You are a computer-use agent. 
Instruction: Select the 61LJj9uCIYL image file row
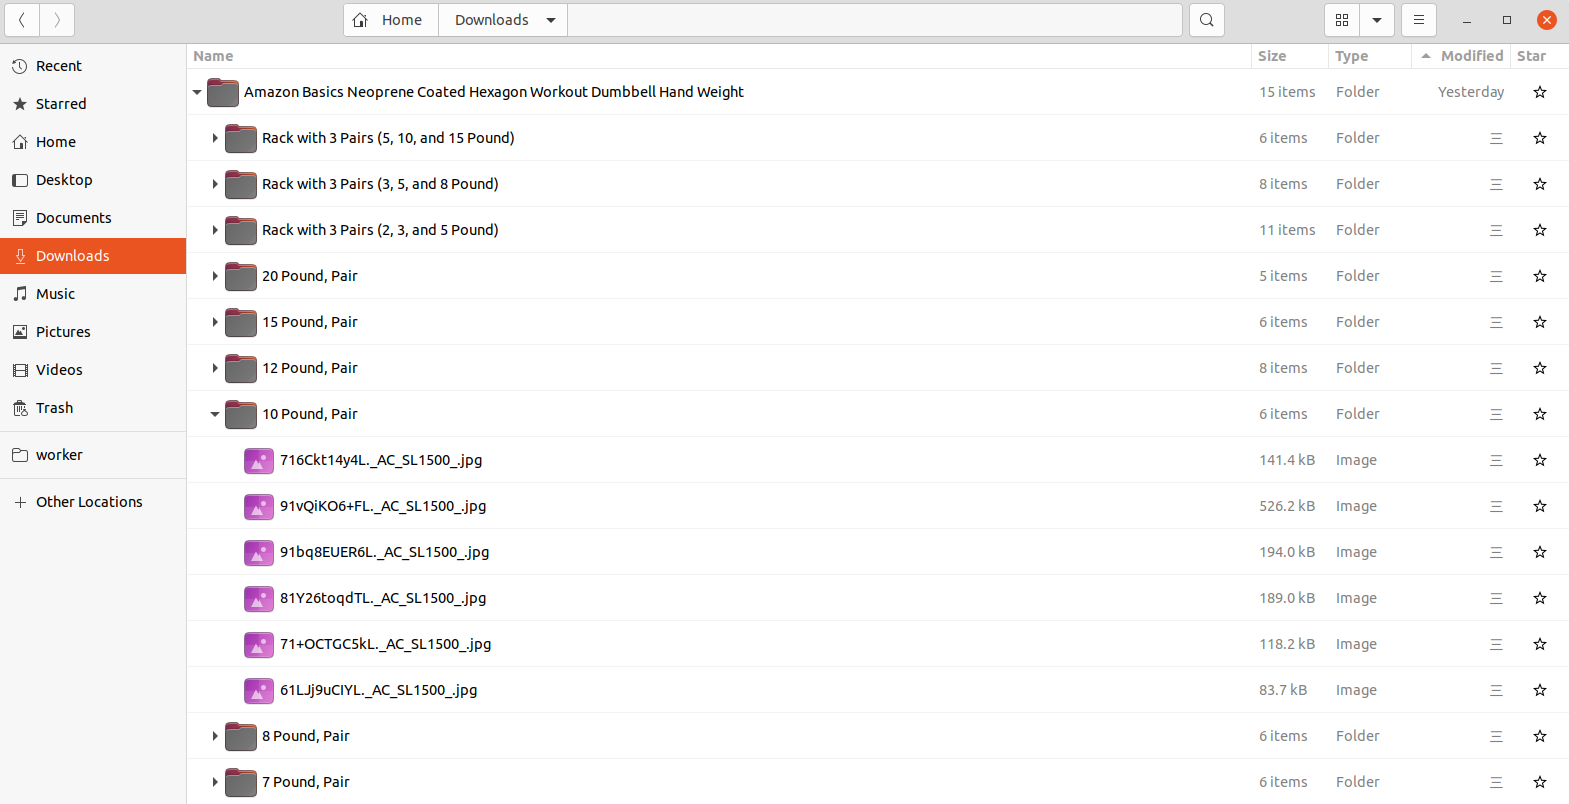pyautogui.click(x=700, y=690)
